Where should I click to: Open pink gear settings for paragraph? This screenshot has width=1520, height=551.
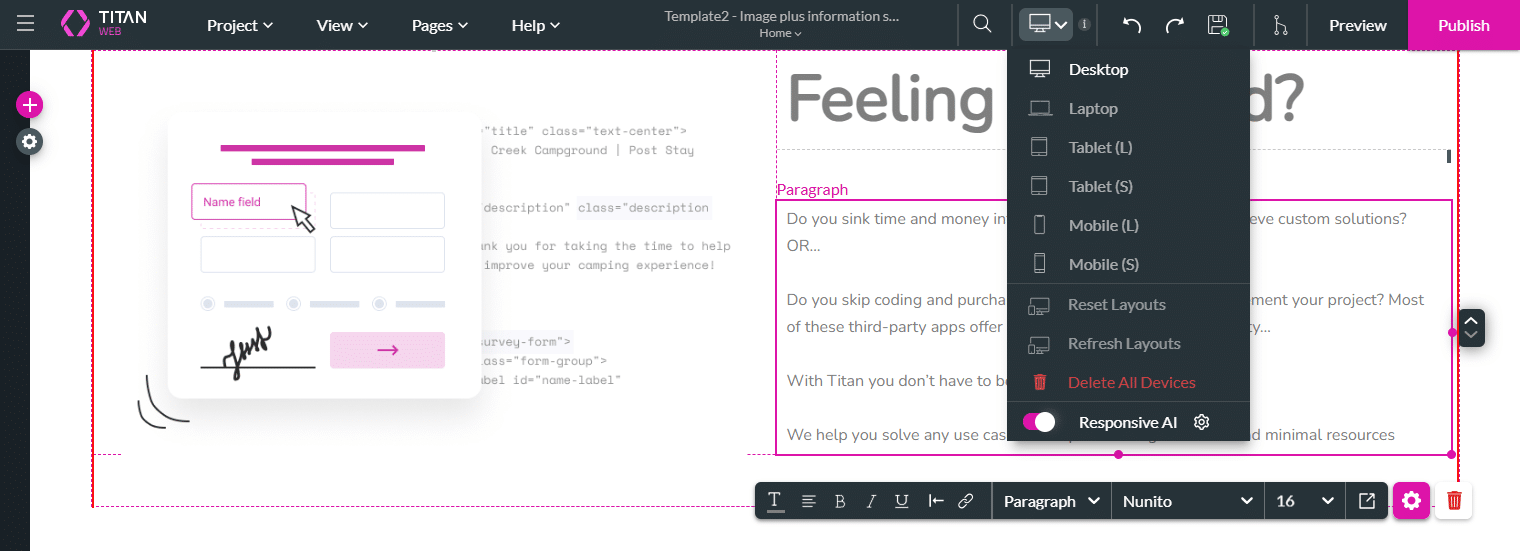[x=1411, y=500]
